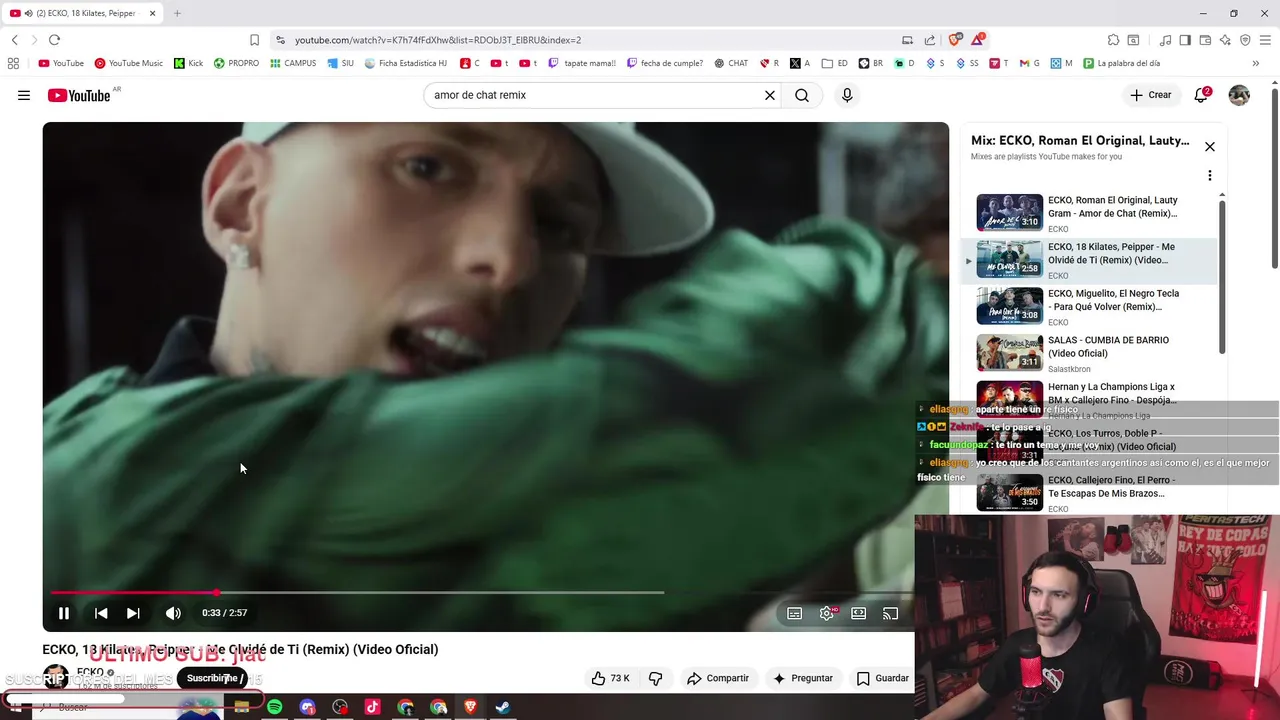Open the browser main menu hamburger
The image size is (1280, 720).
pos(1265,40)
